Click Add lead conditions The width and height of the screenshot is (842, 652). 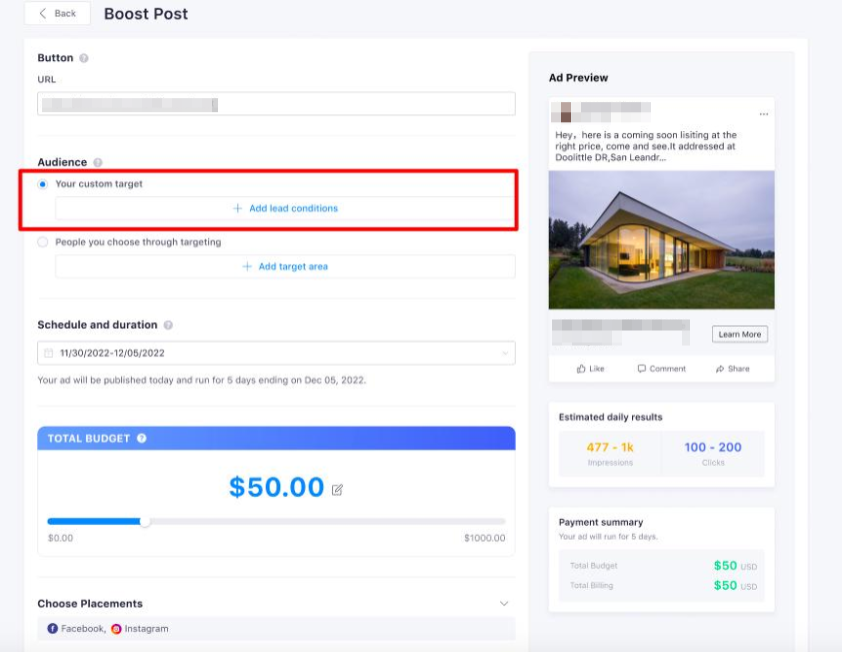[x=285, y=208]
